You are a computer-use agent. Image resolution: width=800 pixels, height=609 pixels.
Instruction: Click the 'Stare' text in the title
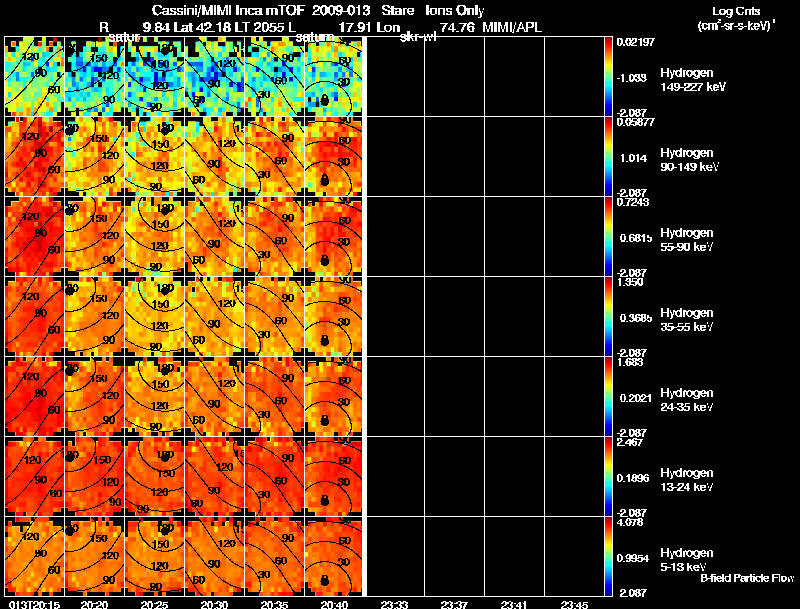pos(397,11)
